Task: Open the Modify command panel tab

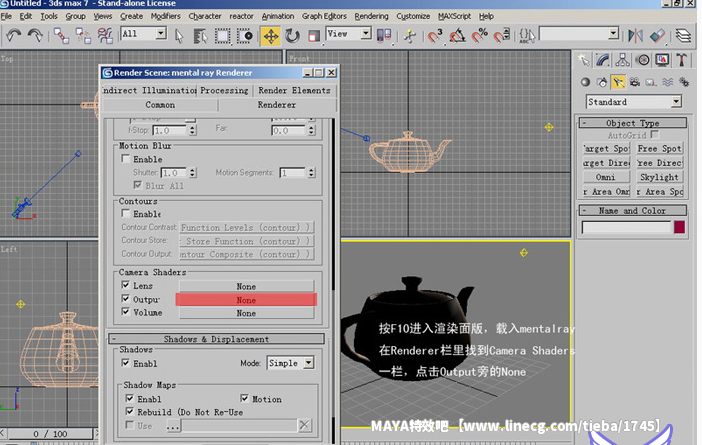Action: [x=603, y=60]
